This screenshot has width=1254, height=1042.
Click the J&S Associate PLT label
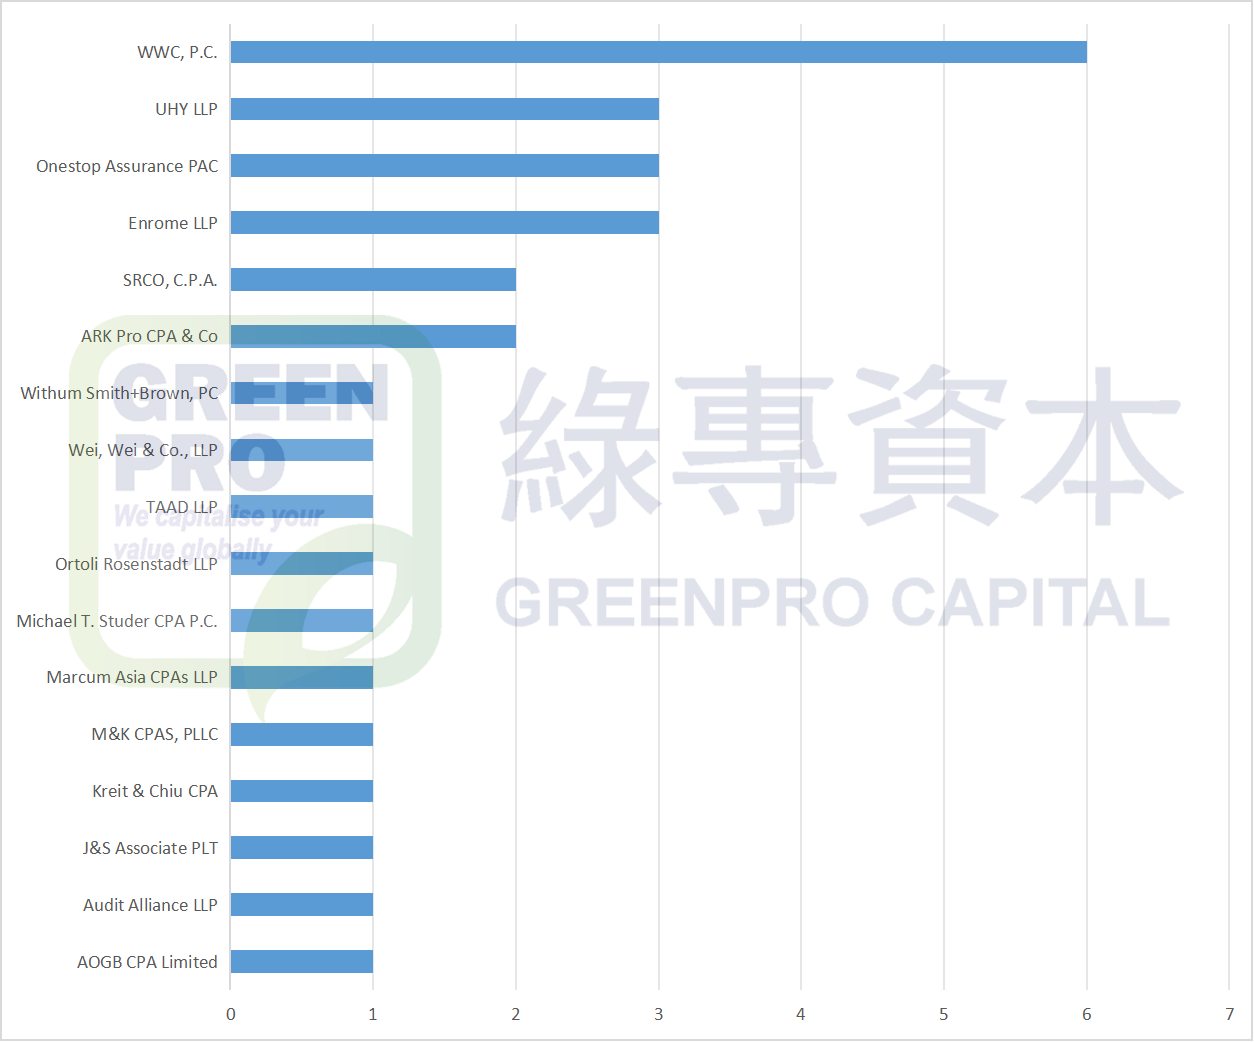coord(150,847)
